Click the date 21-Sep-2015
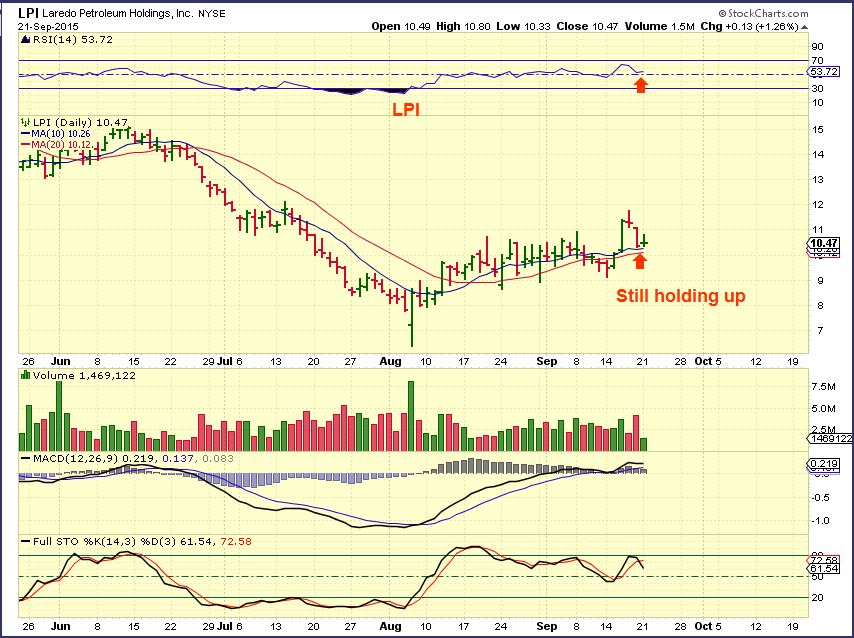The height and width of the screenshot is (638, 854). [x=48, y=27]
